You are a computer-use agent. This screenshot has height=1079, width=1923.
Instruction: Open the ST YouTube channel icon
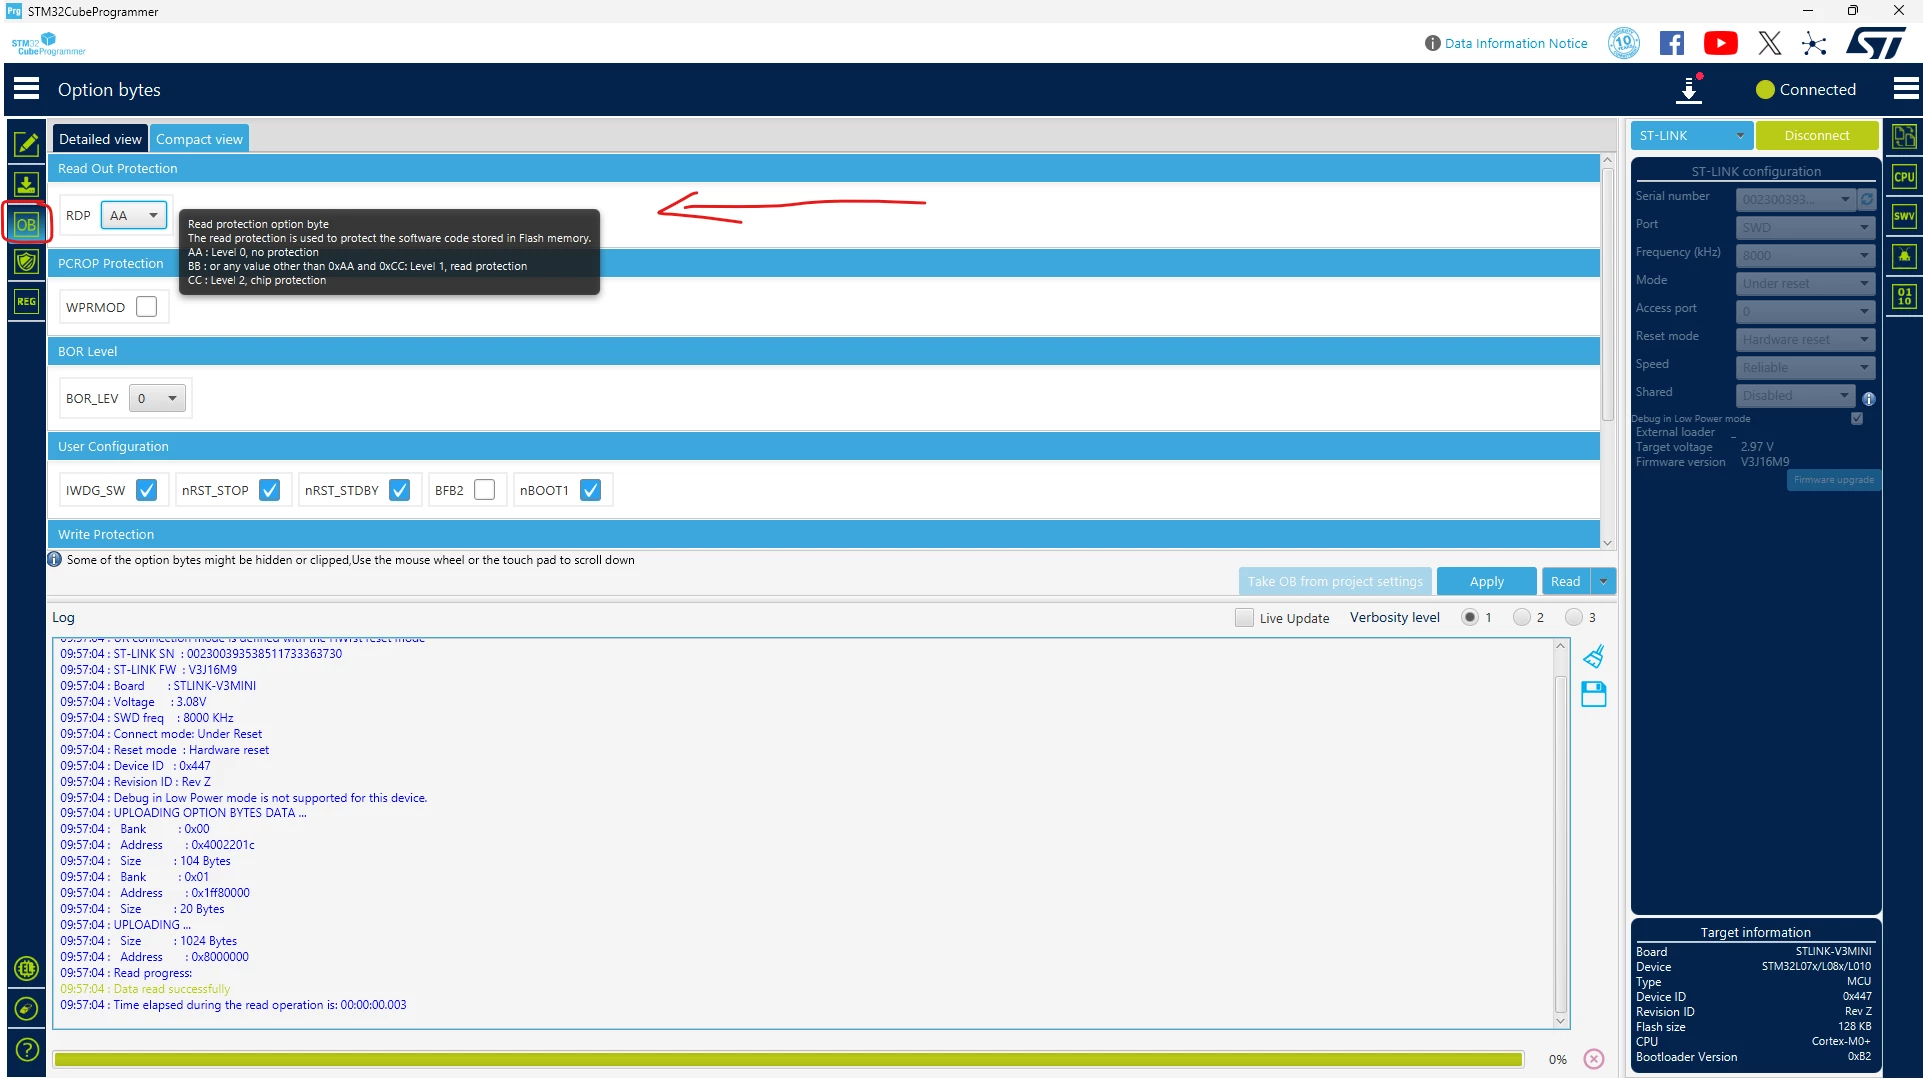coord(1720,43)
